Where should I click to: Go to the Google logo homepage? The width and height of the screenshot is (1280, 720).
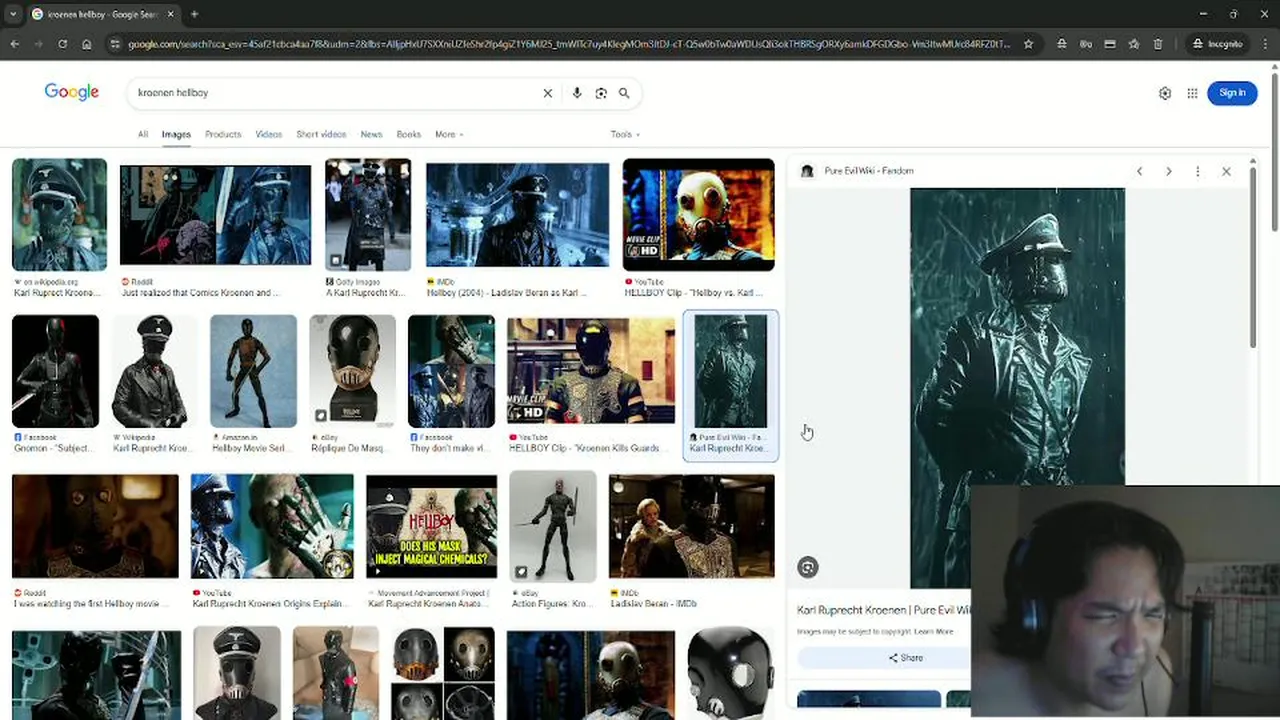[72, 92]
